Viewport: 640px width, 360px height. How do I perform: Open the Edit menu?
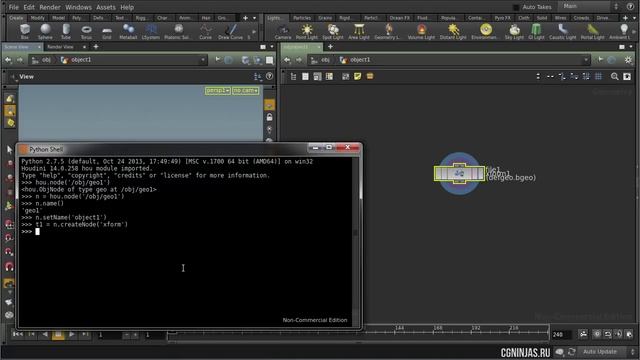(x=29, y=7)
